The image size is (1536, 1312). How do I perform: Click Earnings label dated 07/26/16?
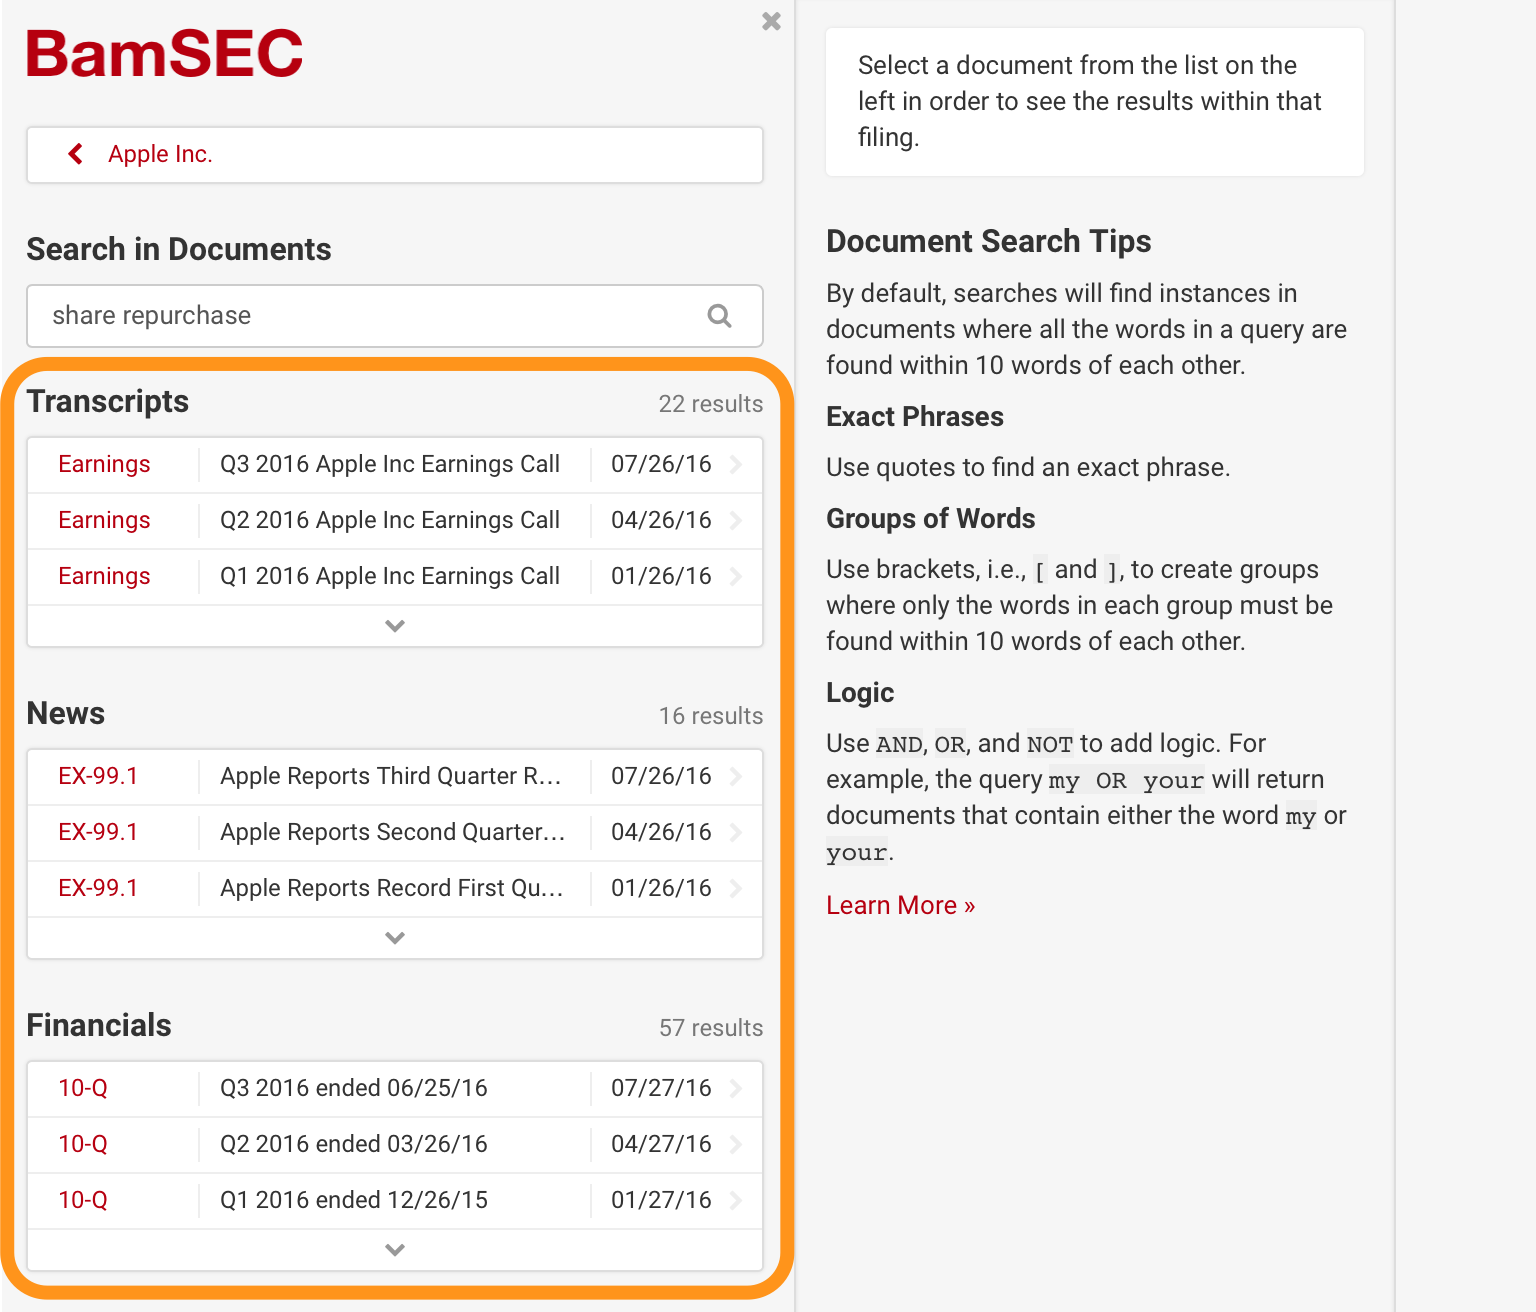click(x=104, y=464)
